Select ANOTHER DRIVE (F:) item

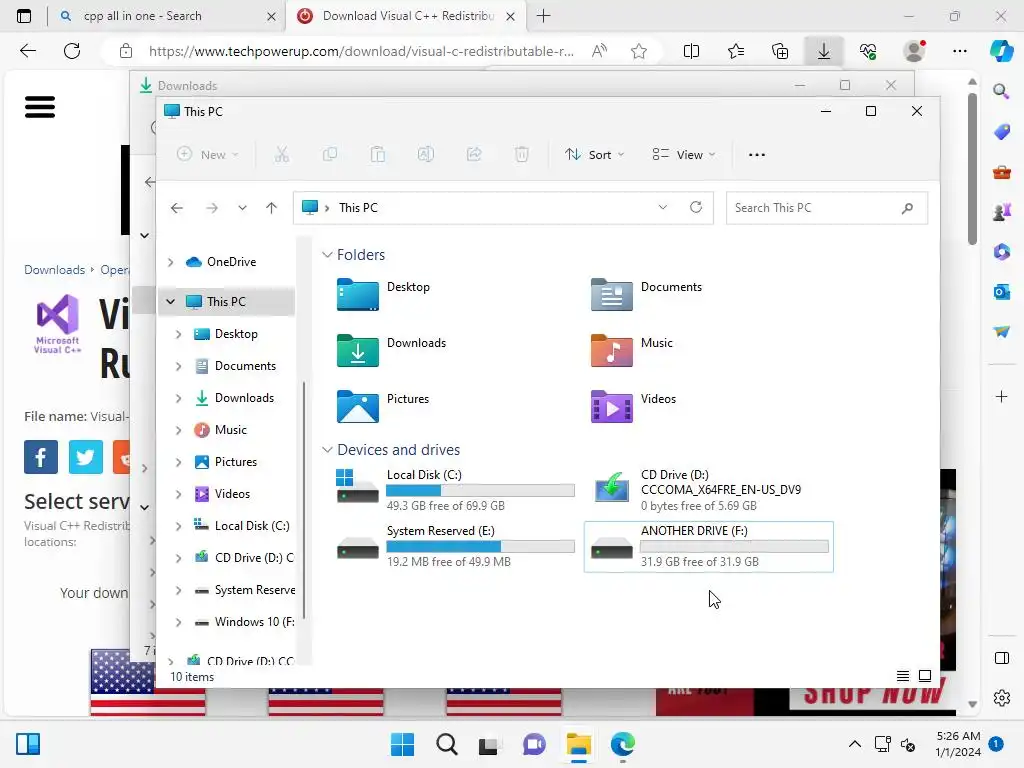click(x=709, y=547)
